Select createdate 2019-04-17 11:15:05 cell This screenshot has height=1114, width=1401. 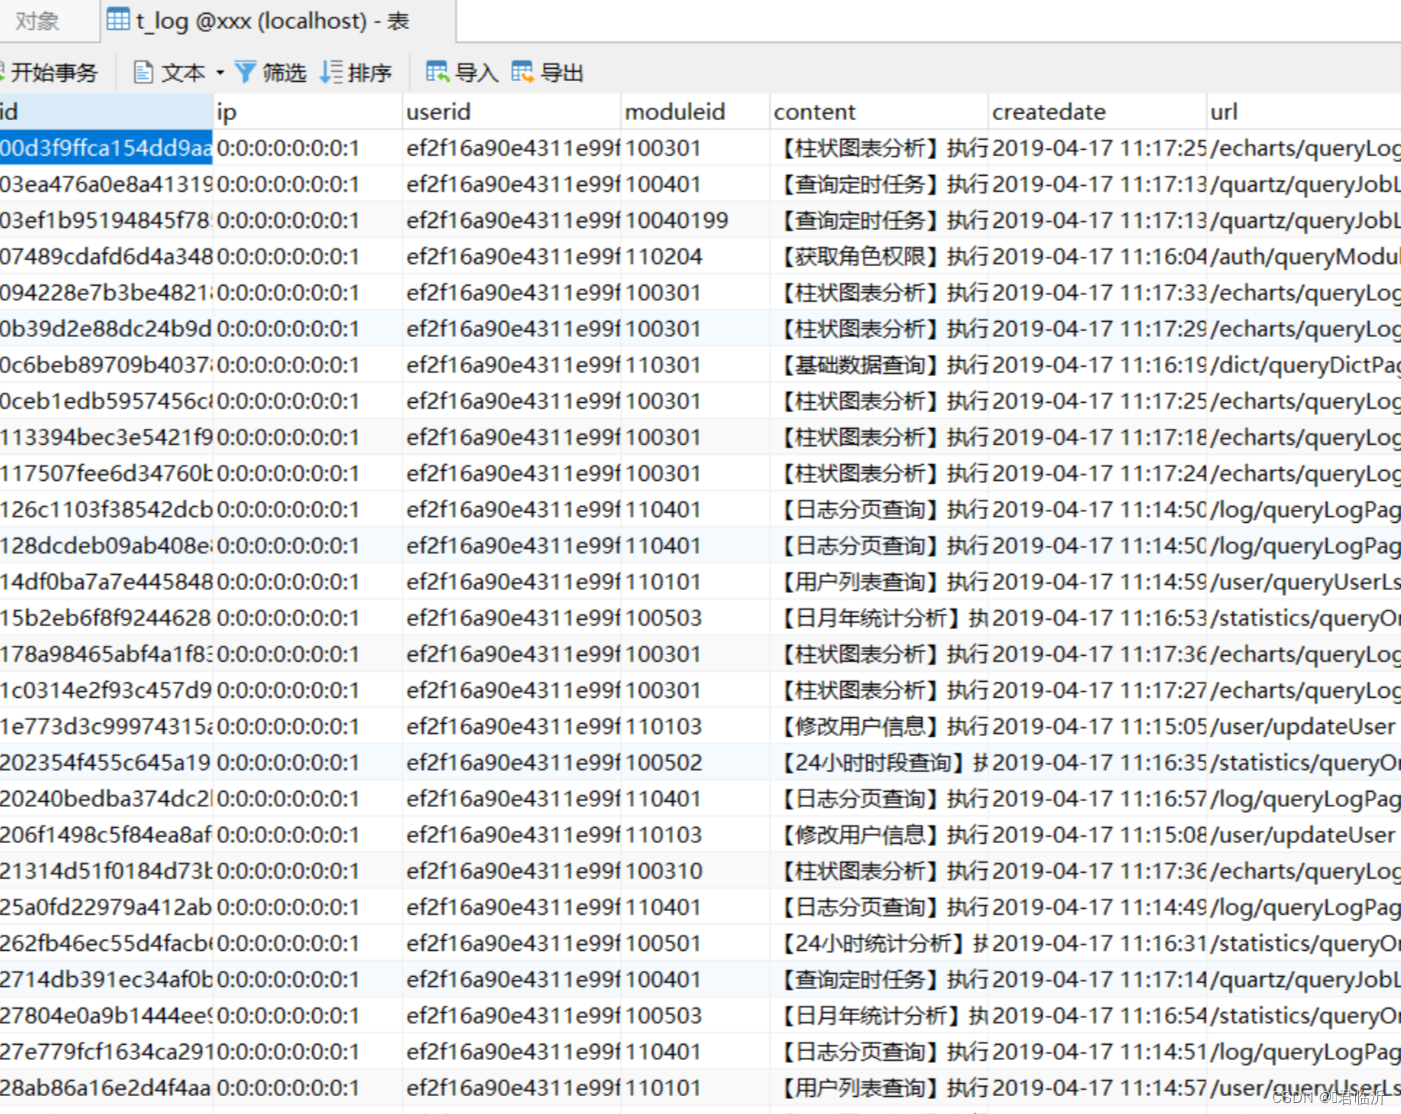(1098, 726)
